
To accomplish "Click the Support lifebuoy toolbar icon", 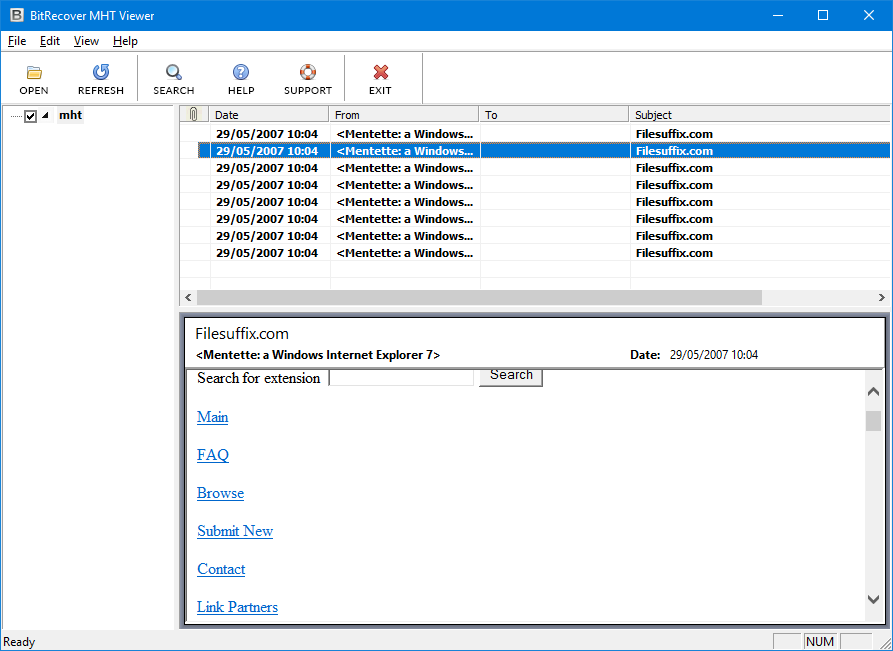I will [x=308, y=72].
